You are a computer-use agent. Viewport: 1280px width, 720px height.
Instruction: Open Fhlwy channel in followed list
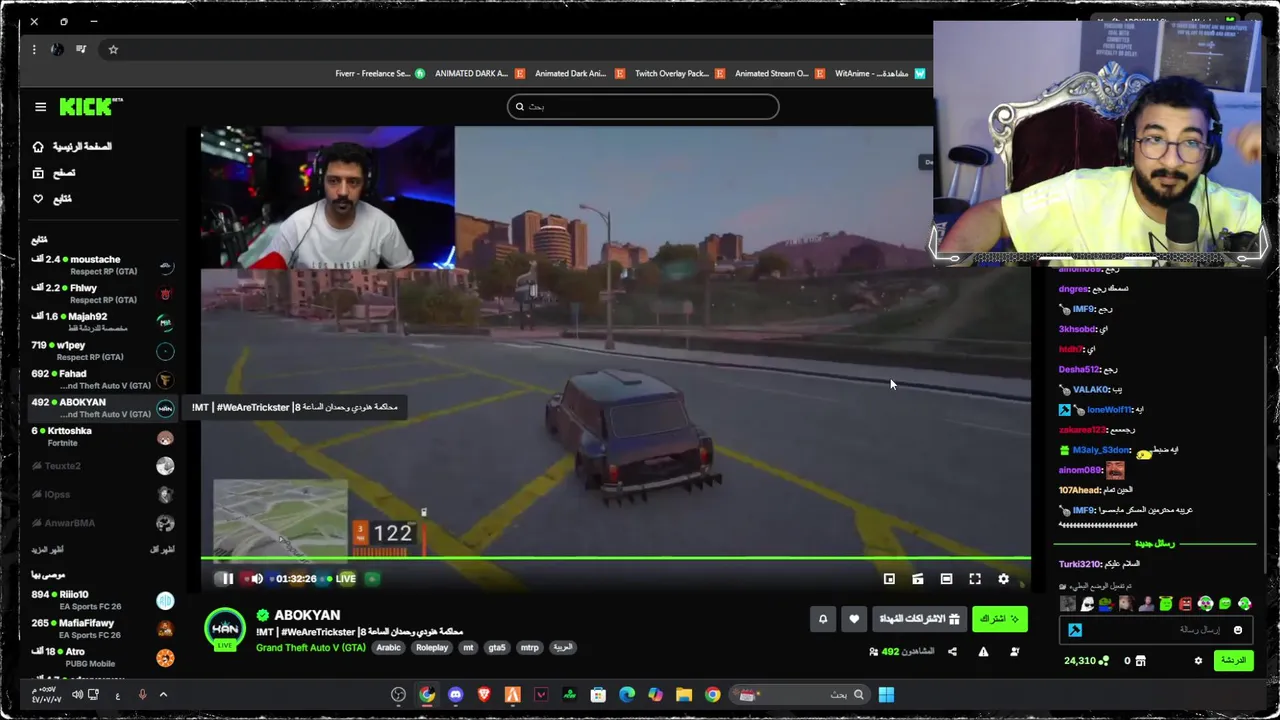tap(103, 294)
